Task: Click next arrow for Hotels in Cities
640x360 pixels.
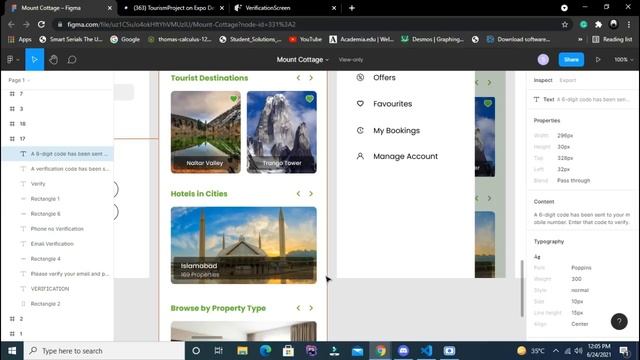Action: click(311, 193)
